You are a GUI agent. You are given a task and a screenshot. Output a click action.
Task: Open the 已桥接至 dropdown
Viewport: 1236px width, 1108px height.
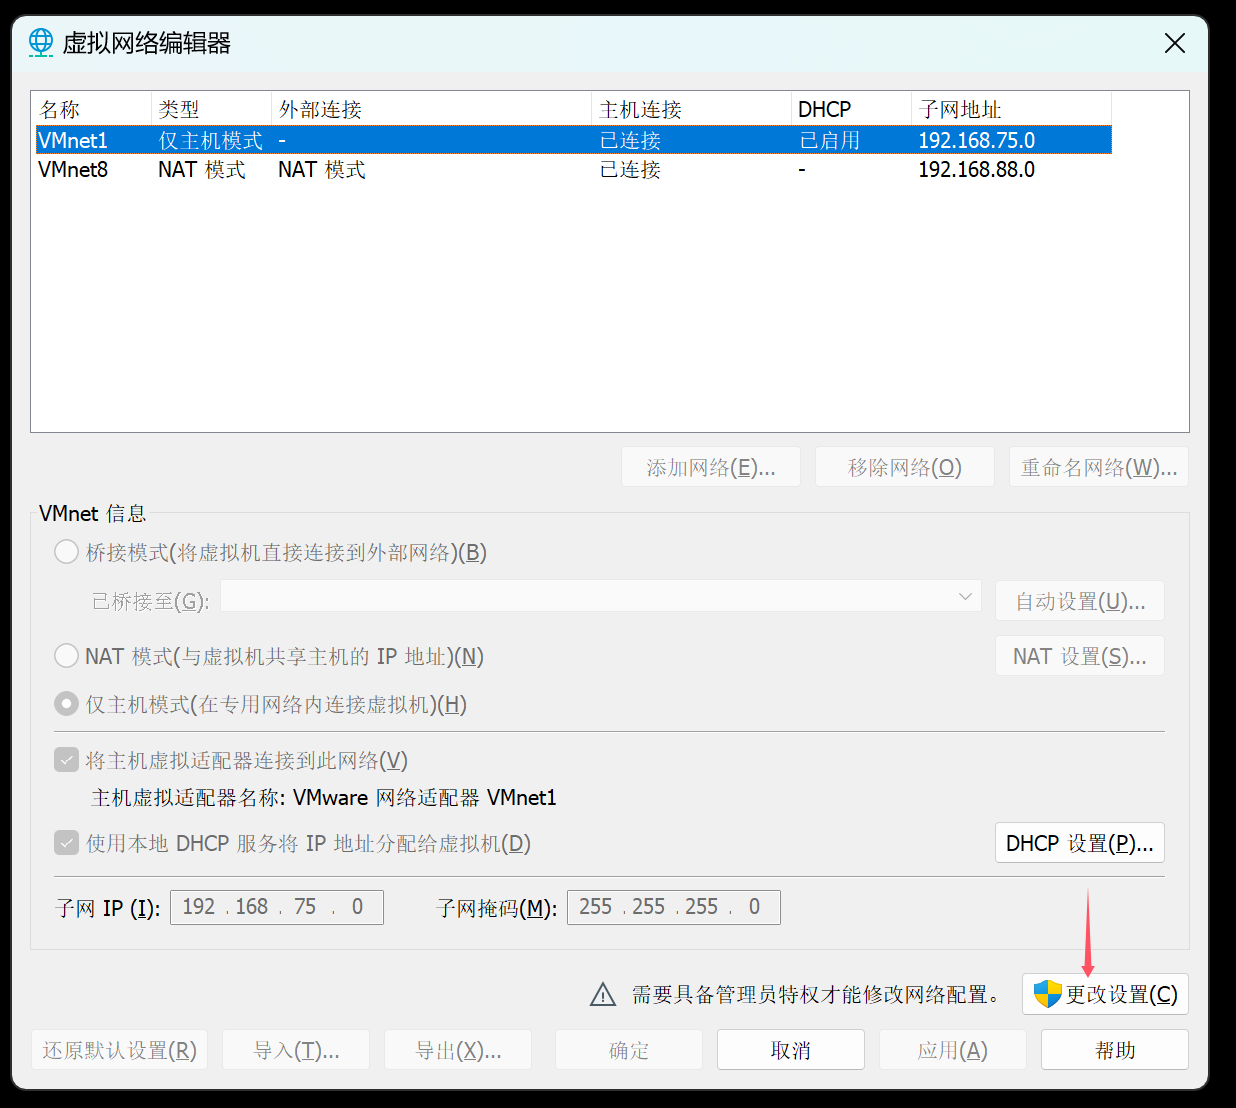601,596
